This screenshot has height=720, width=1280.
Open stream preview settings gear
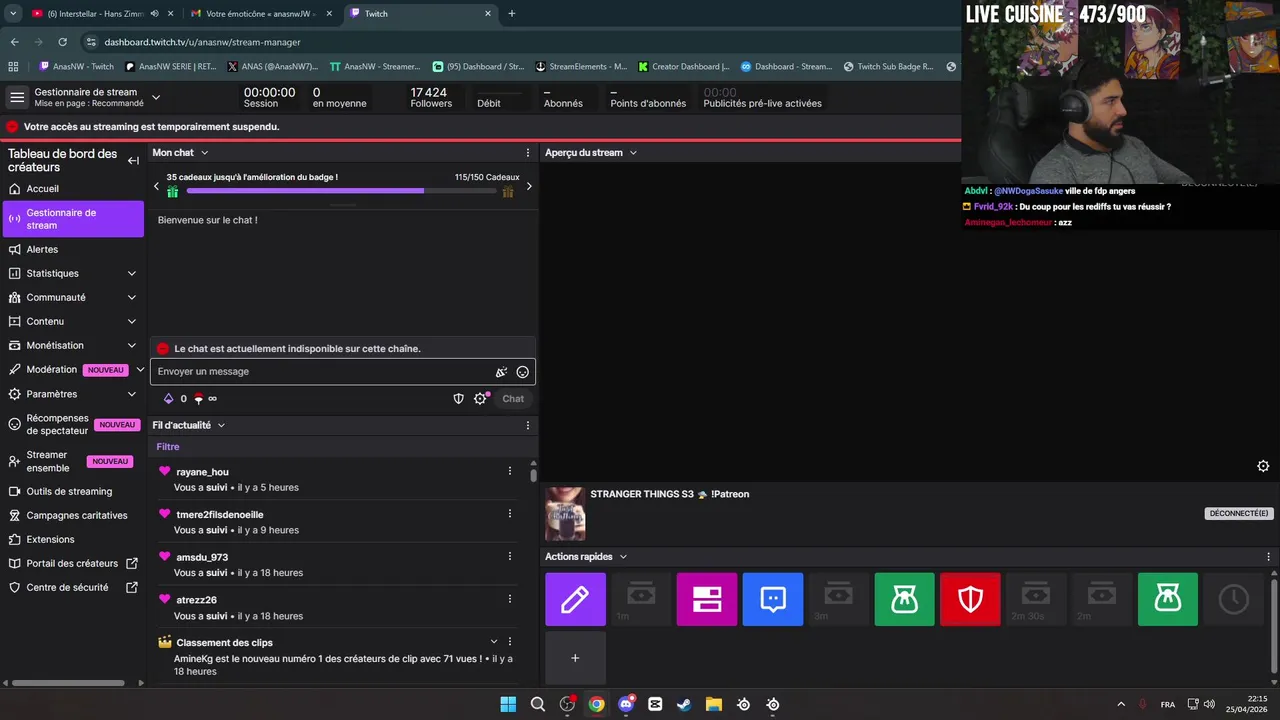tap(1263, 466)
